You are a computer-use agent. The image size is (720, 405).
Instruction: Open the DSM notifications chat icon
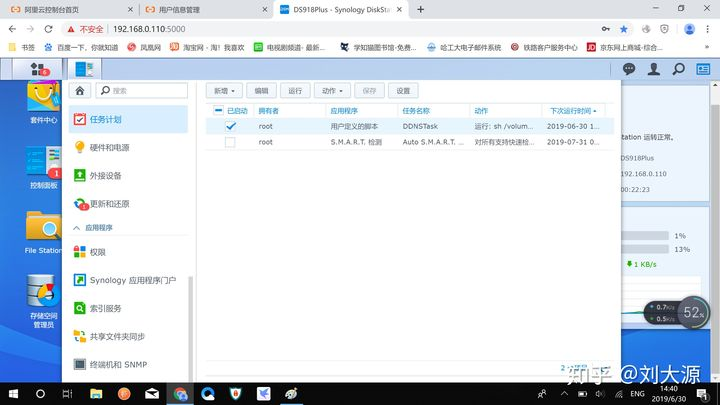pos(629,69)
